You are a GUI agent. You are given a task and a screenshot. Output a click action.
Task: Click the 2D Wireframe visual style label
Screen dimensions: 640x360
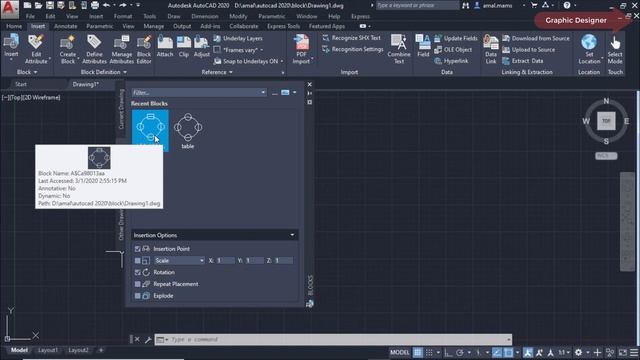click(x=41, y=98)
